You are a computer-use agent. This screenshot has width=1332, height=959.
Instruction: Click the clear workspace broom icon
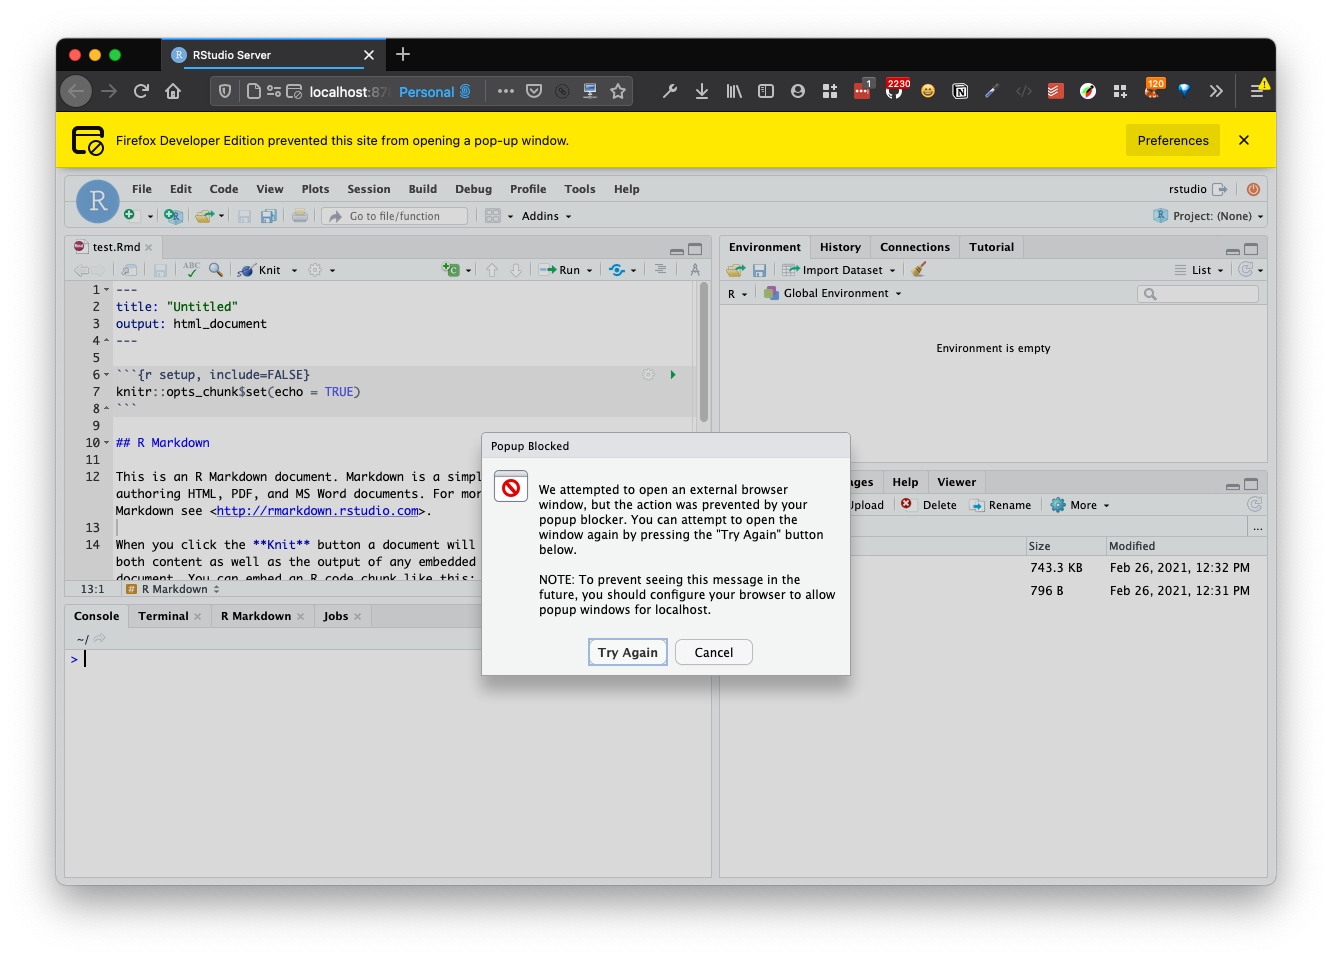coord(919,270)
